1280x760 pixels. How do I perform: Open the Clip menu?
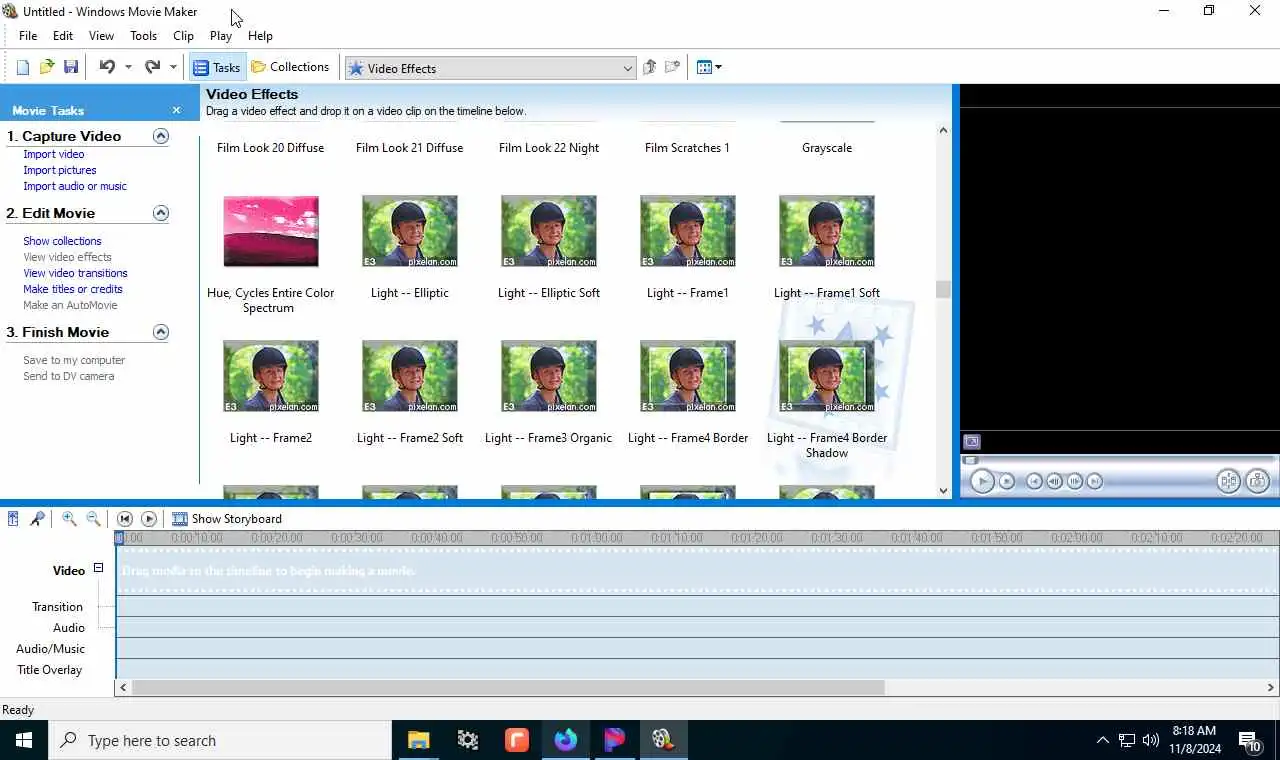coord(183,35)
